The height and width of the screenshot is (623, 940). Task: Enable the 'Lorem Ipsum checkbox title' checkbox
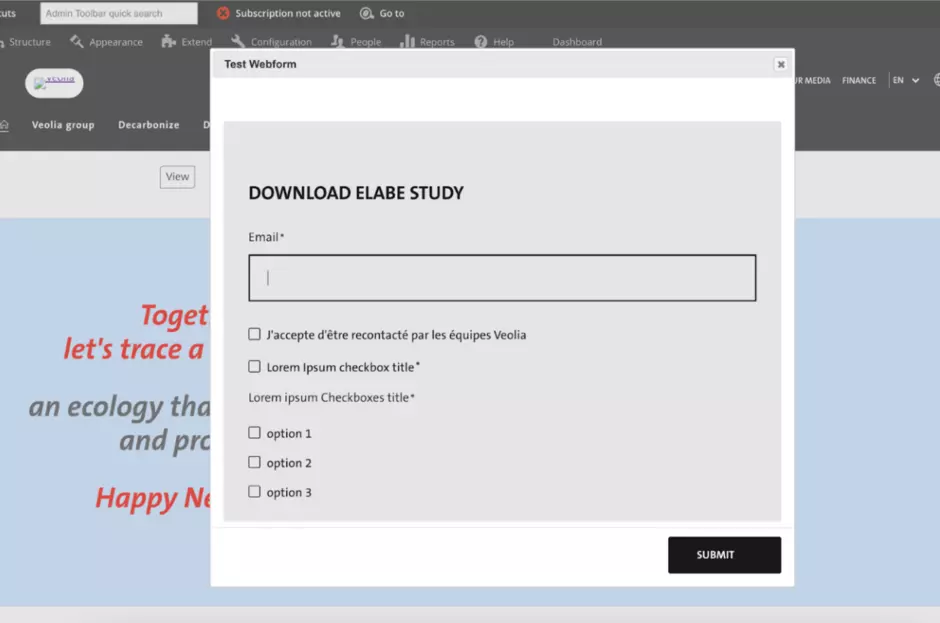pyautogui.click(x=254, y=366)
